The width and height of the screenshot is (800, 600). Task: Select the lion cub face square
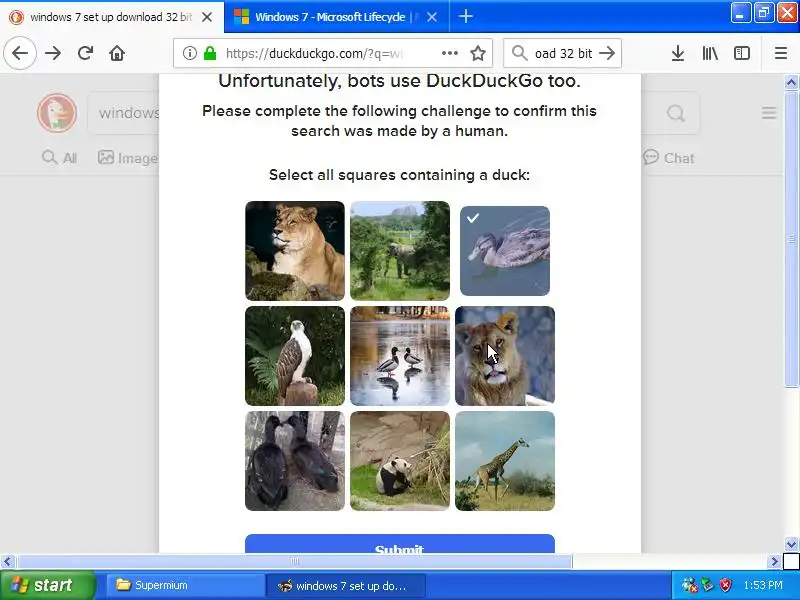click(x=505, y=356)
